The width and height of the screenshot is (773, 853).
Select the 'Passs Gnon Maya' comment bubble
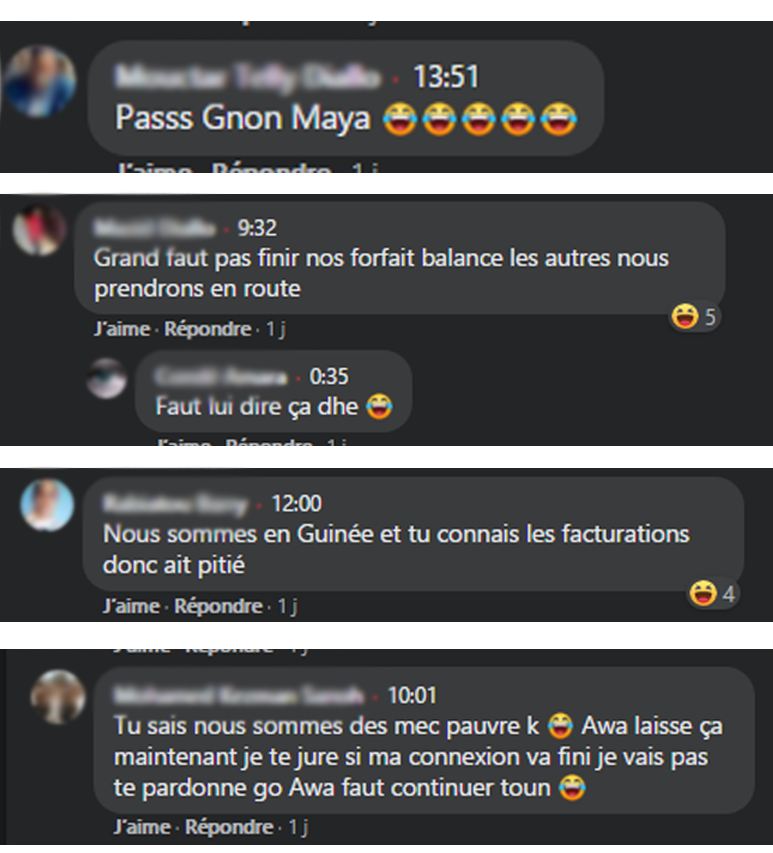click(346, 98)
